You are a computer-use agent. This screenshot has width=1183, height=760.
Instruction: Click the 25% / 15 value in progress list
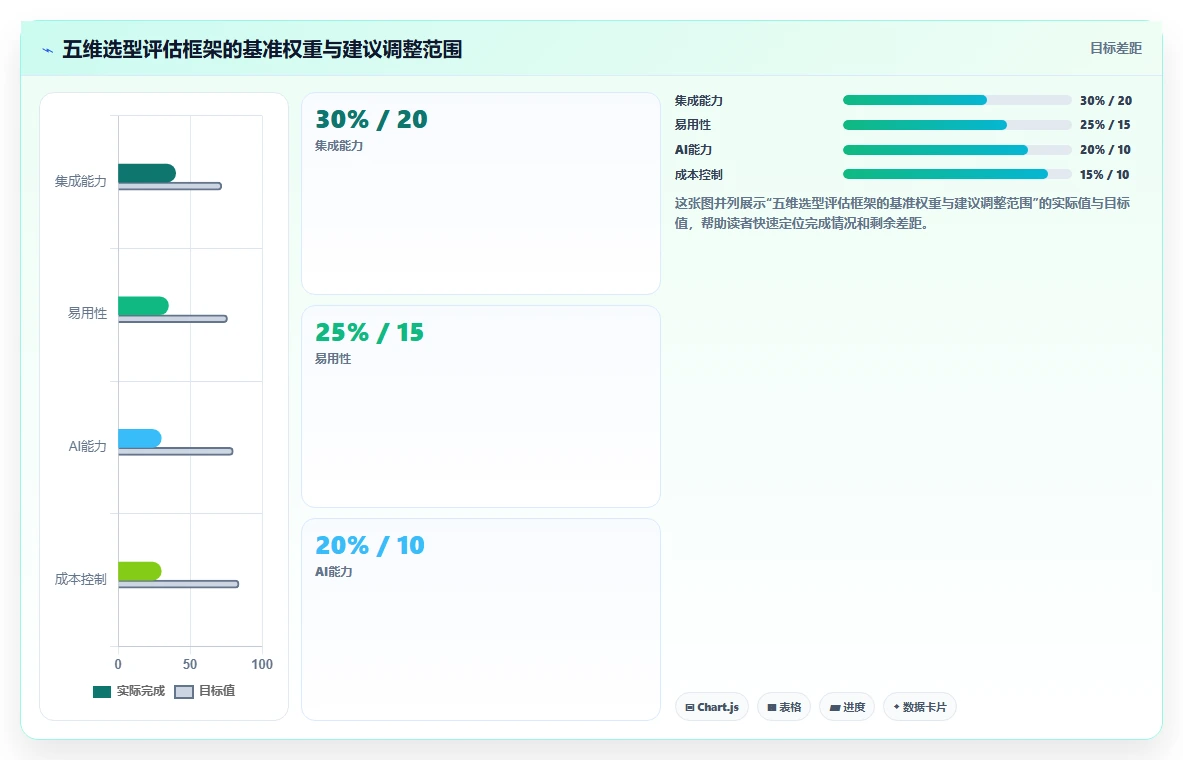pyautogui.click(x=1105, y=125)
